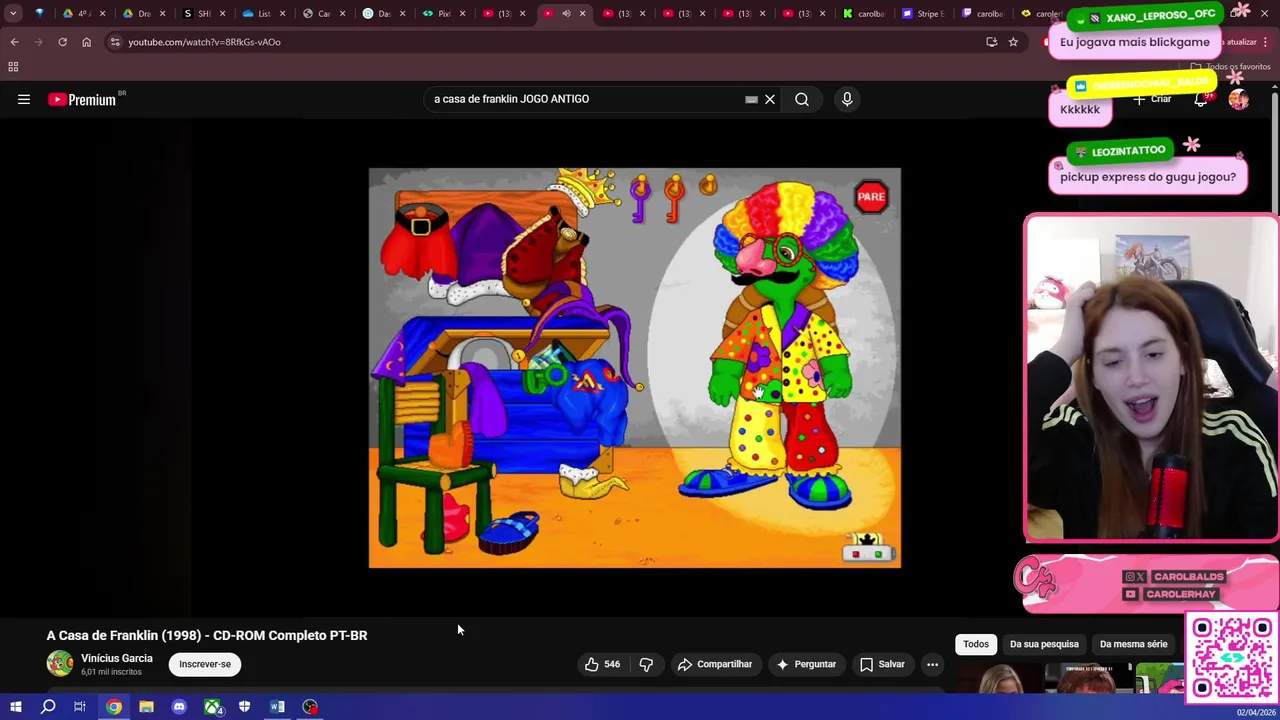Viewport: 1280px width, 720px height.
Task: Reload the page with the refresh icon
Action: pyautogui.click(x=62, y=42)
